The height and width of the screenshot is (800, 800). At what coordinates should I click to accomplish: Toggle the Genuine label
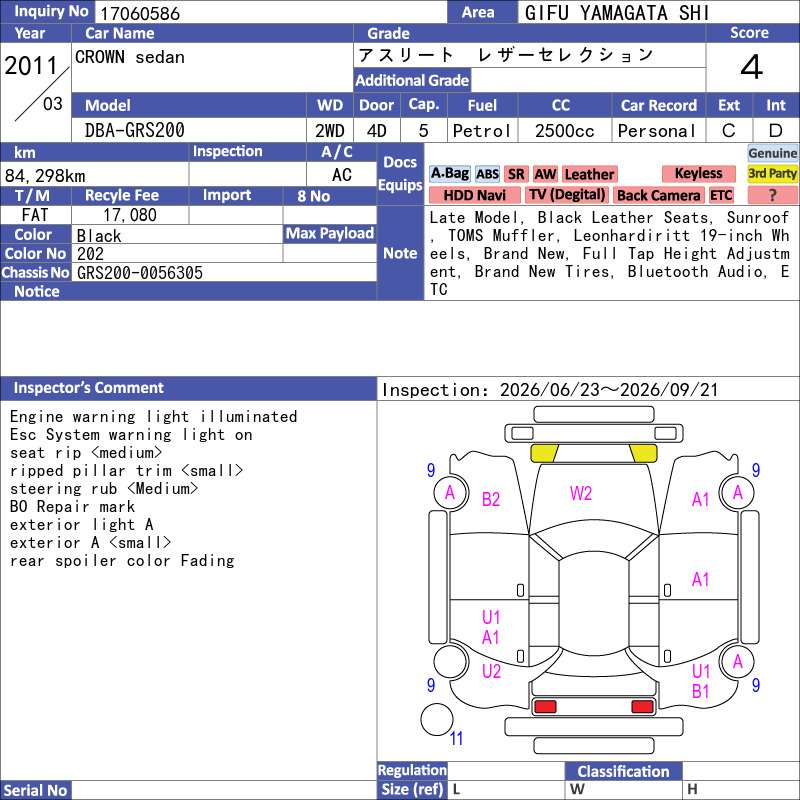772,153
